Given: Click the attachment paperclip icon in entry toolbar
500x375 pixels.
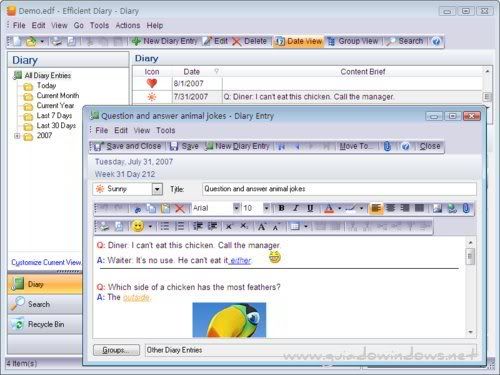Looking at the screenshot, I should (387, 146).
